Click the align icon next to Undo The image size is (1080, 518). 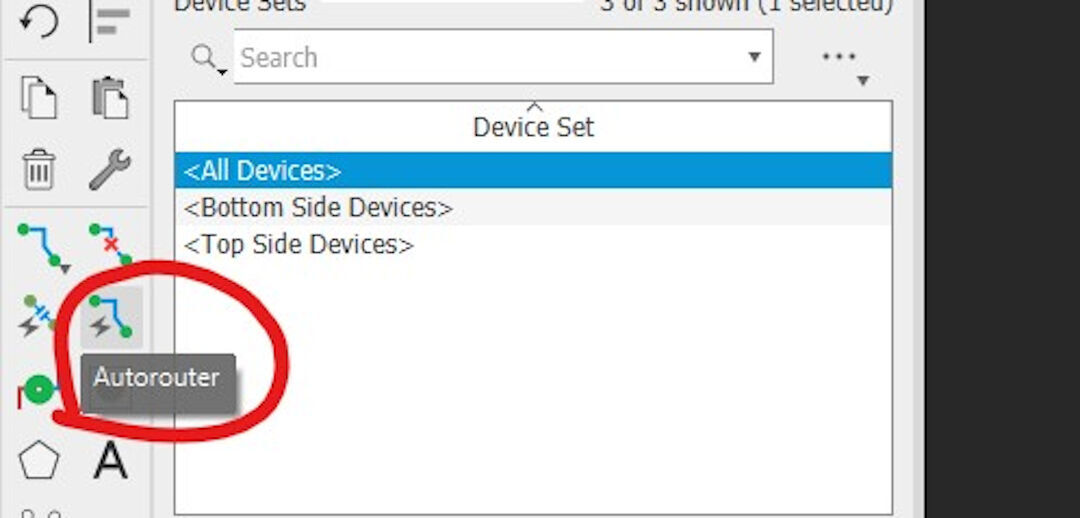(x=110, y=22)
